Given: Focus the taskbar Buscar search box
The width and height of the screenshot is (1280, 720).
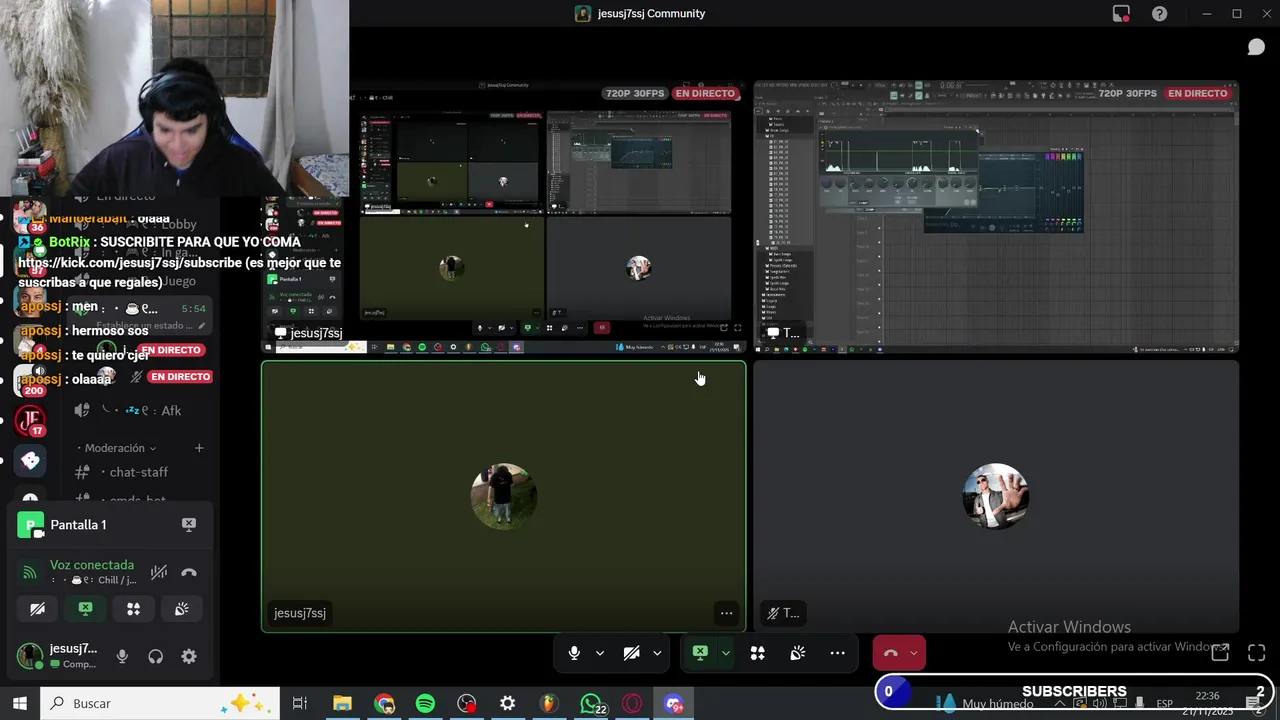Looking at the screenshot, I should coord(160,703).
